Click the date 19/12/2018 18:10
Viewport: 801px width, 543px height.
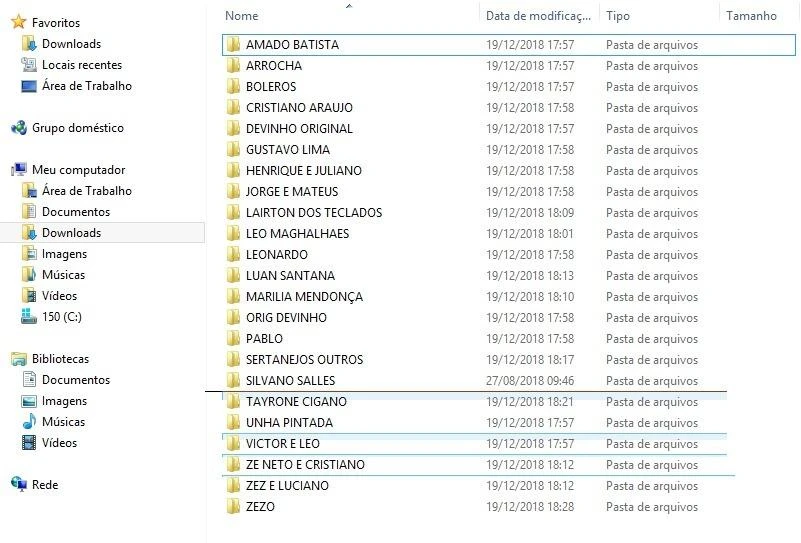(x=530, y=296)
